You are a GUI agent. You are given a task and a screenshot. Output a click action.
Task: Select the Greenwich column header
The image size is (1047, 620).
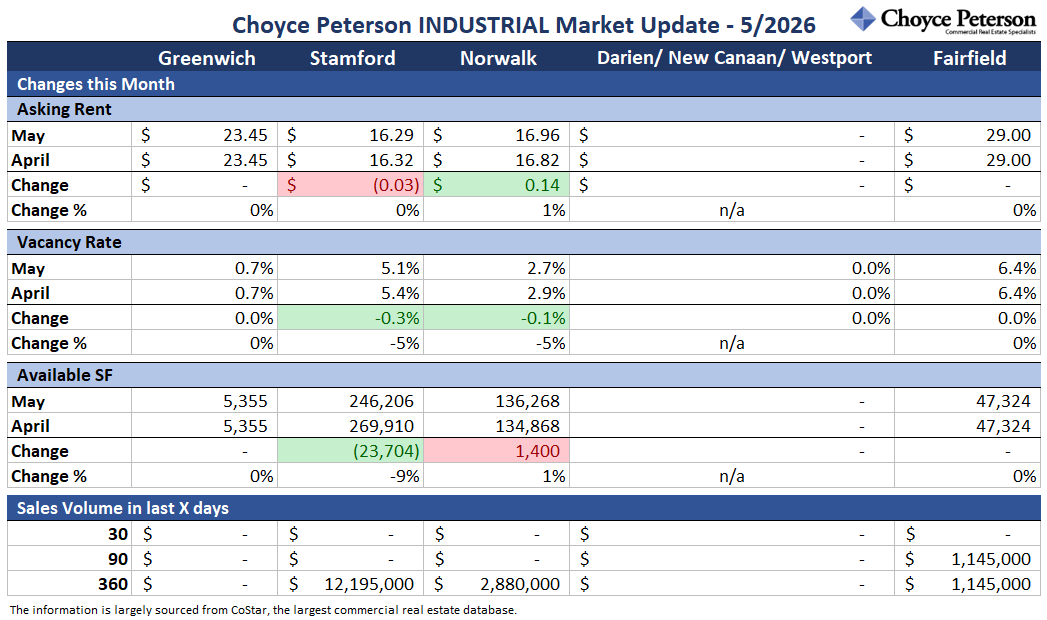pos(206,58)
